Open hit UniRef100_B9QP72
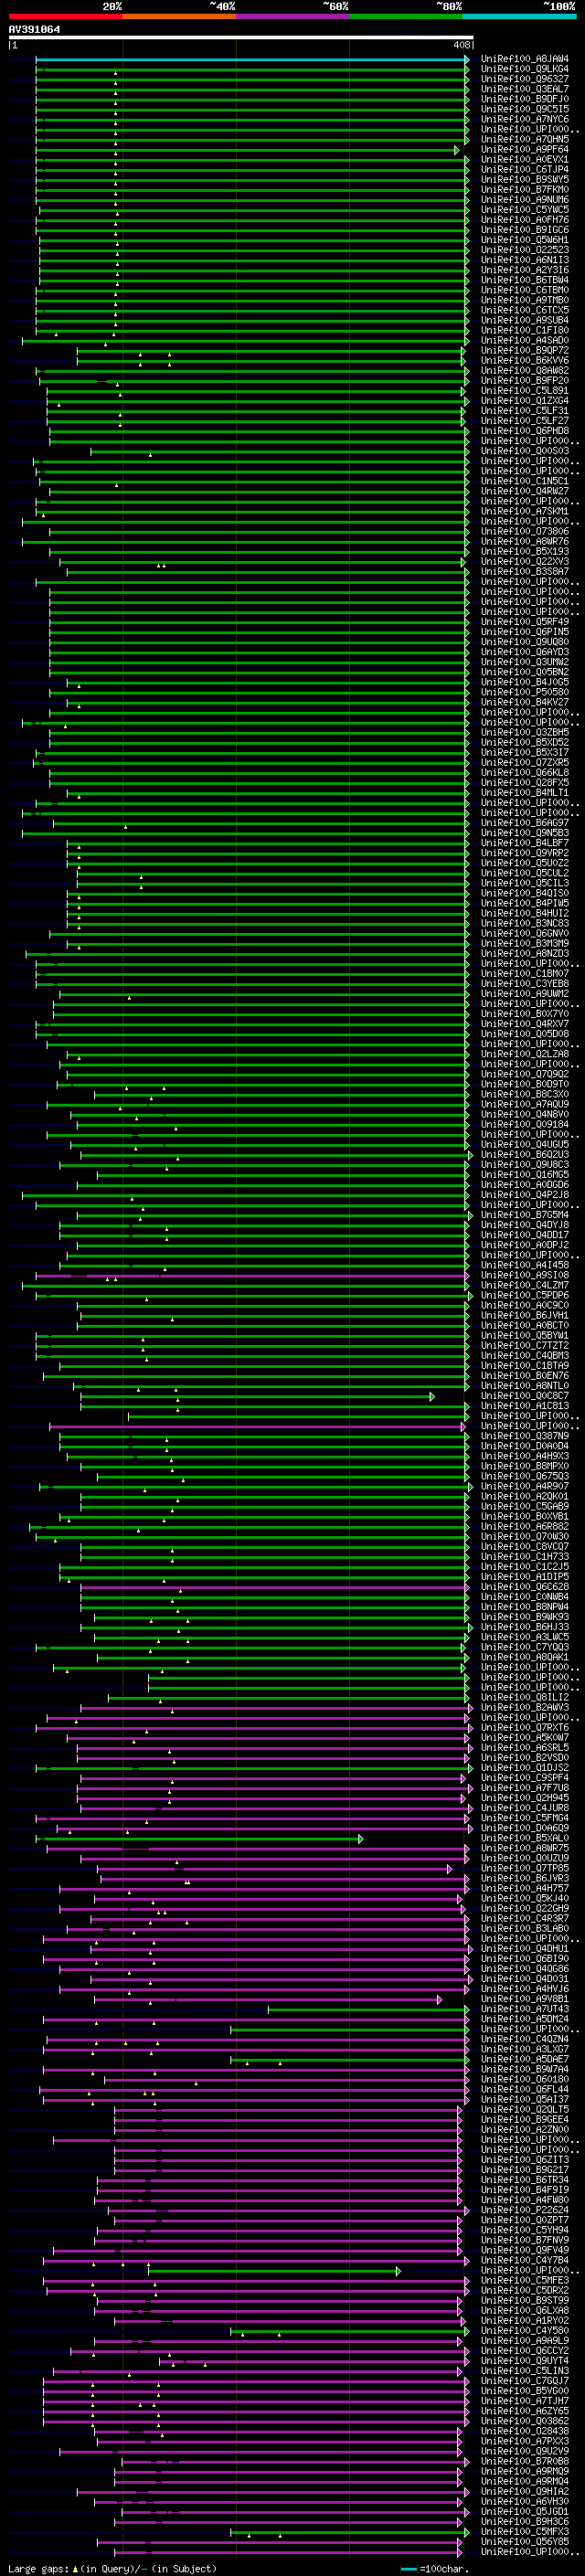The image size is (585, 2576). pyautogui.click(x=524, y=351)
